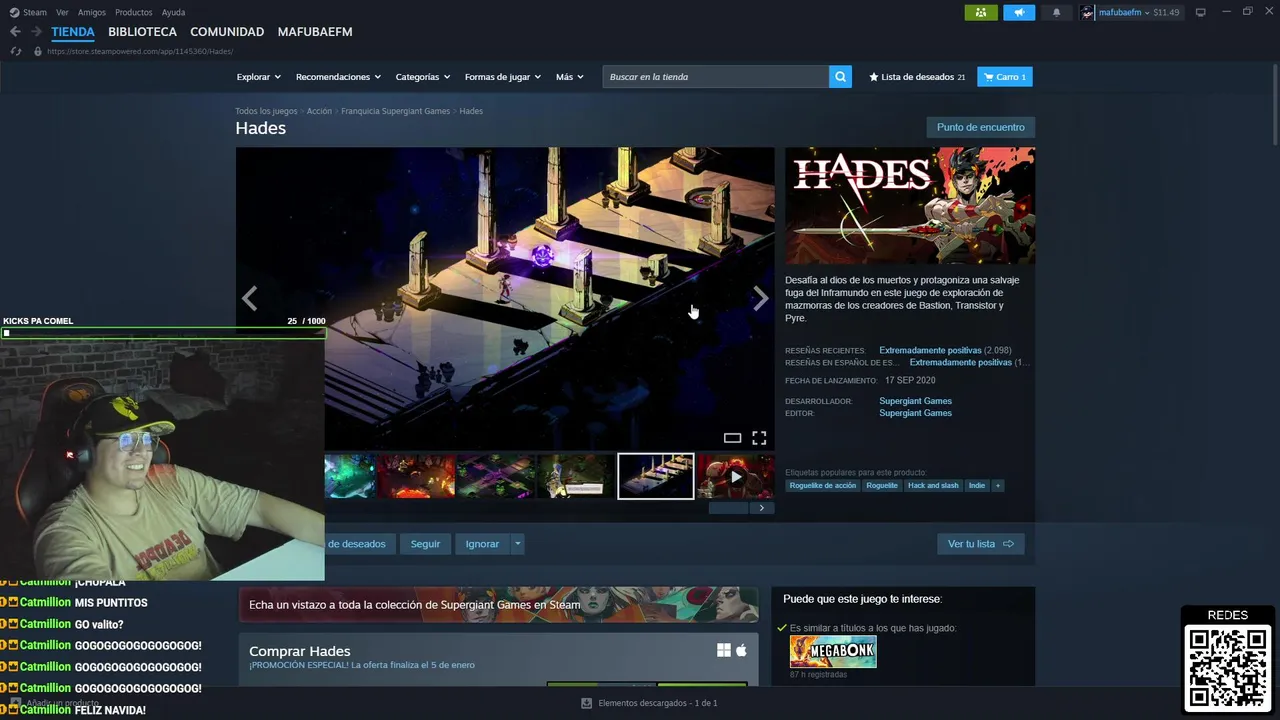This screenshot has width=1280, height=720.
Task: Switch to Big Picture mode monitor icon
Action: coord(1201,12)
